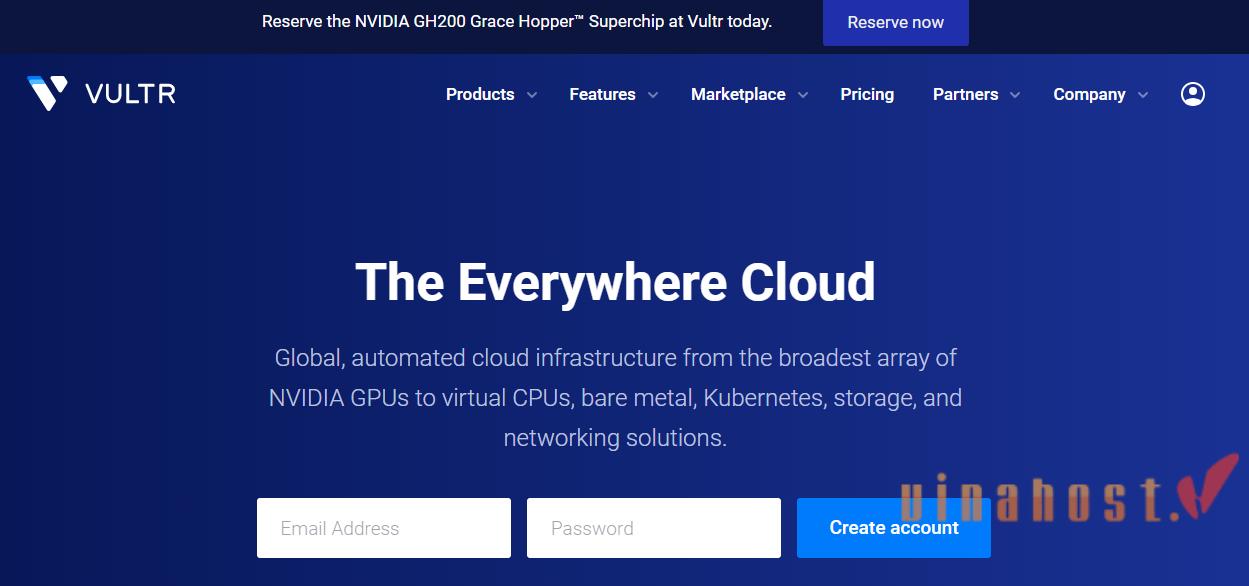Open the Products menu

click(x=480, y=94)
